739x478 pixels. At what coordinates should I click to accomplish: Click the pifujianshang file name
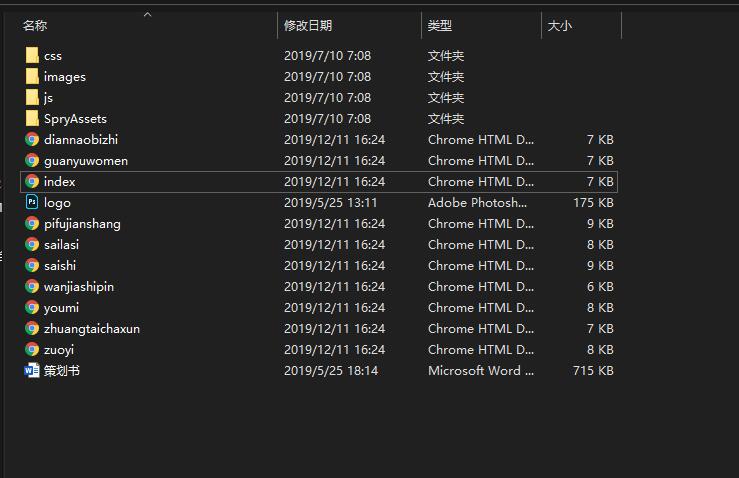(x=82, y=224)
